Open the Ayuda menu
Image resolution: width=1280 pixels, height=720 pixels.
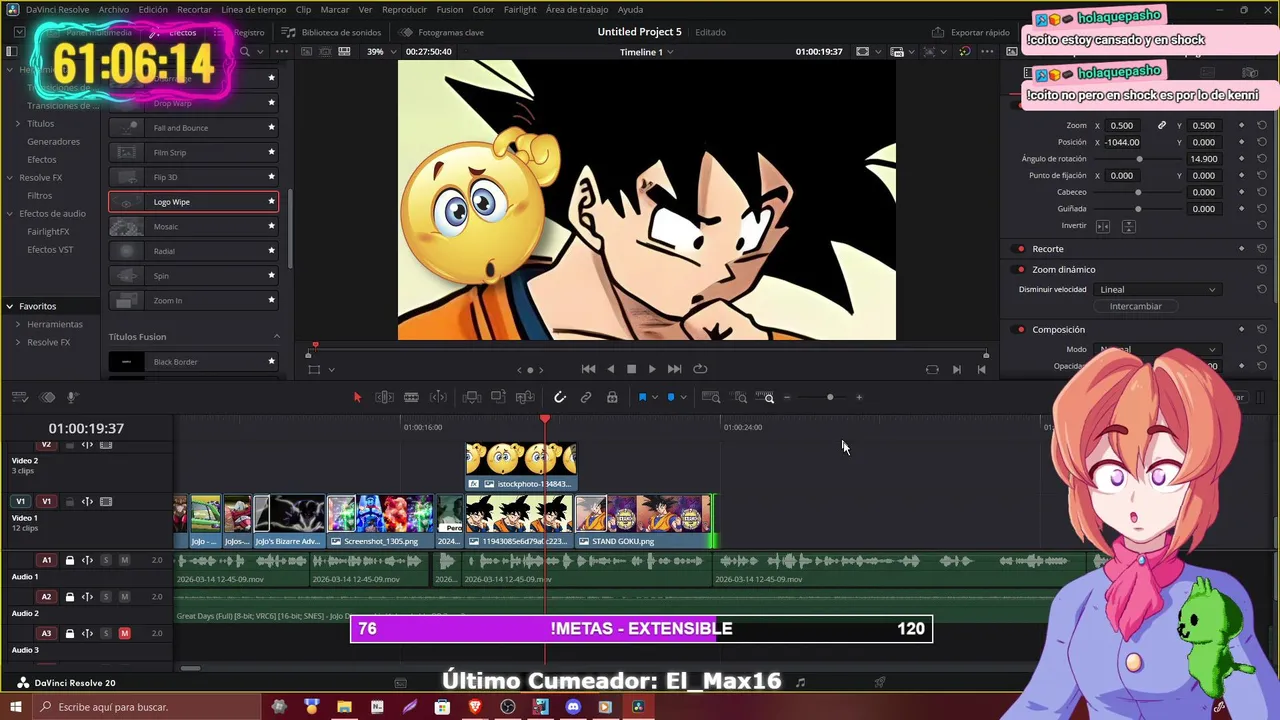[630, 10]
